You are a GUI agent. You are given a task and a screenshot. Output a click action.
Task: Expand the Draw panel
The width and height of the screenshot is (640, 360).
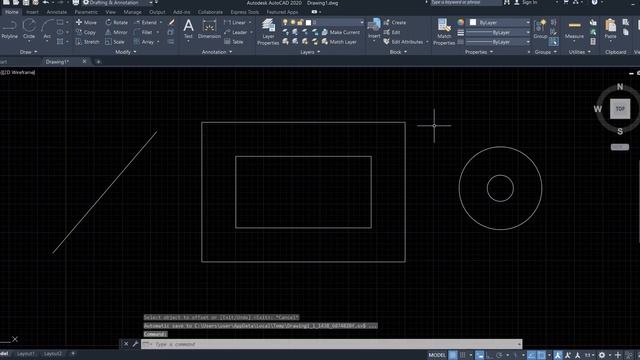click(28, 52)
